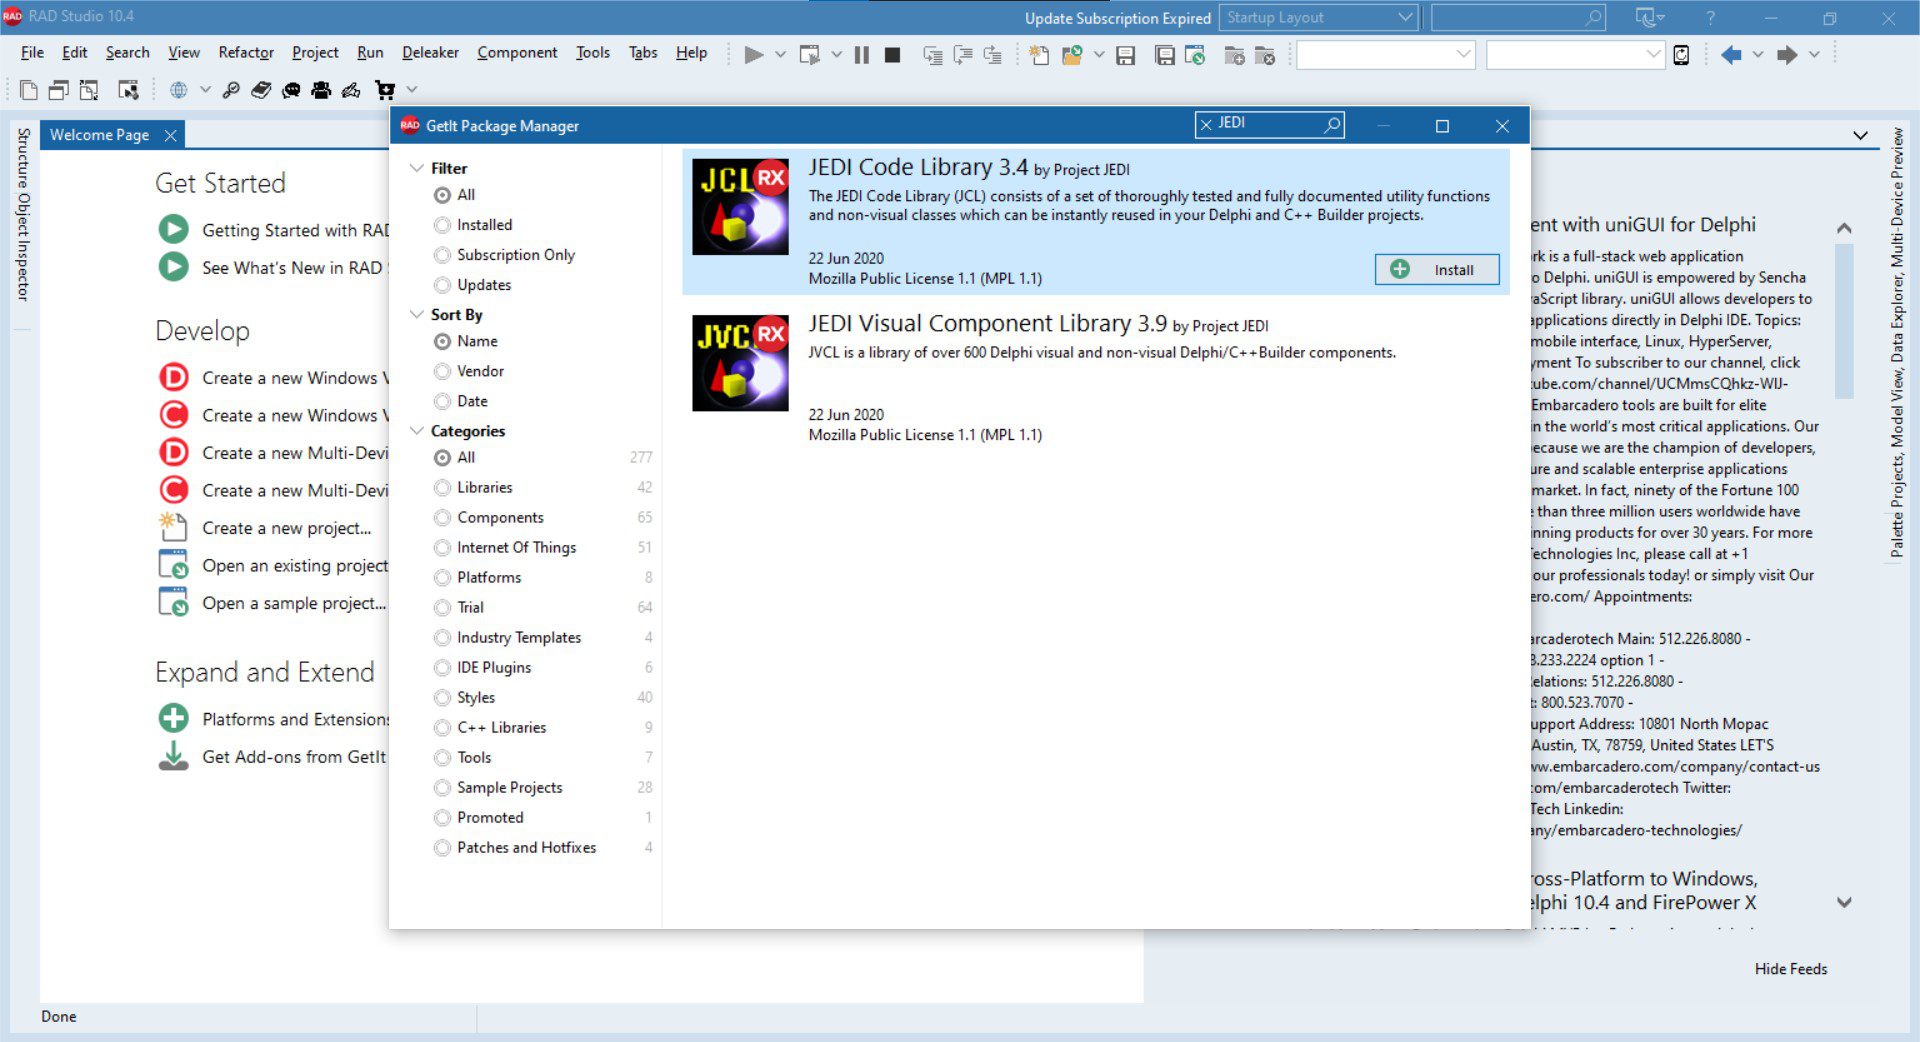Image resolution: width=1920 pixels, height=1042 pixels.
Task: Install the JEDI Code Library package
Action: click(1437, 269)
